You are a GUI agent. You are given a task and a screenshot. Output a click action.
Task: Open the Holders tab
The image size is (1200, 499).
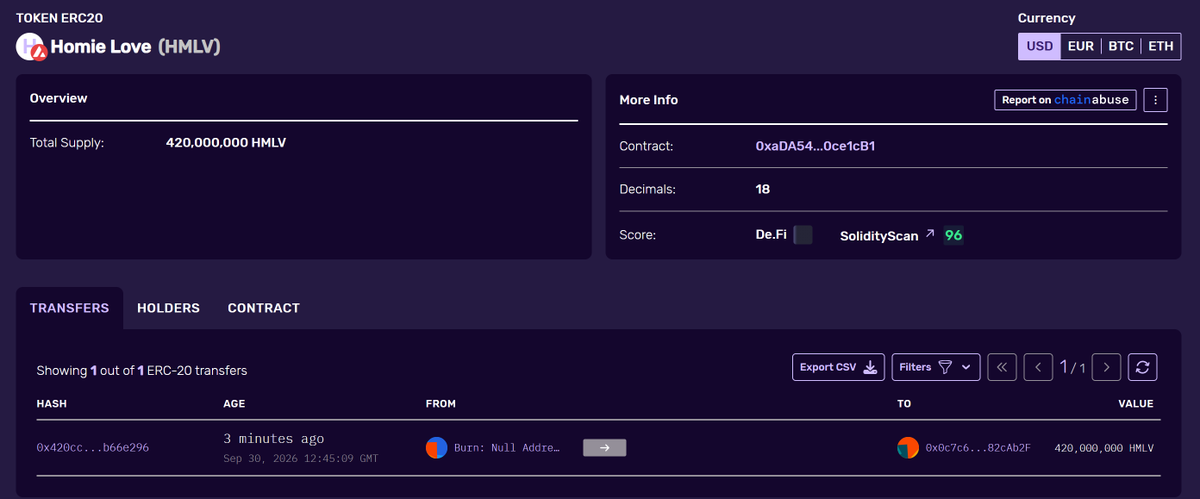(168, 308)
